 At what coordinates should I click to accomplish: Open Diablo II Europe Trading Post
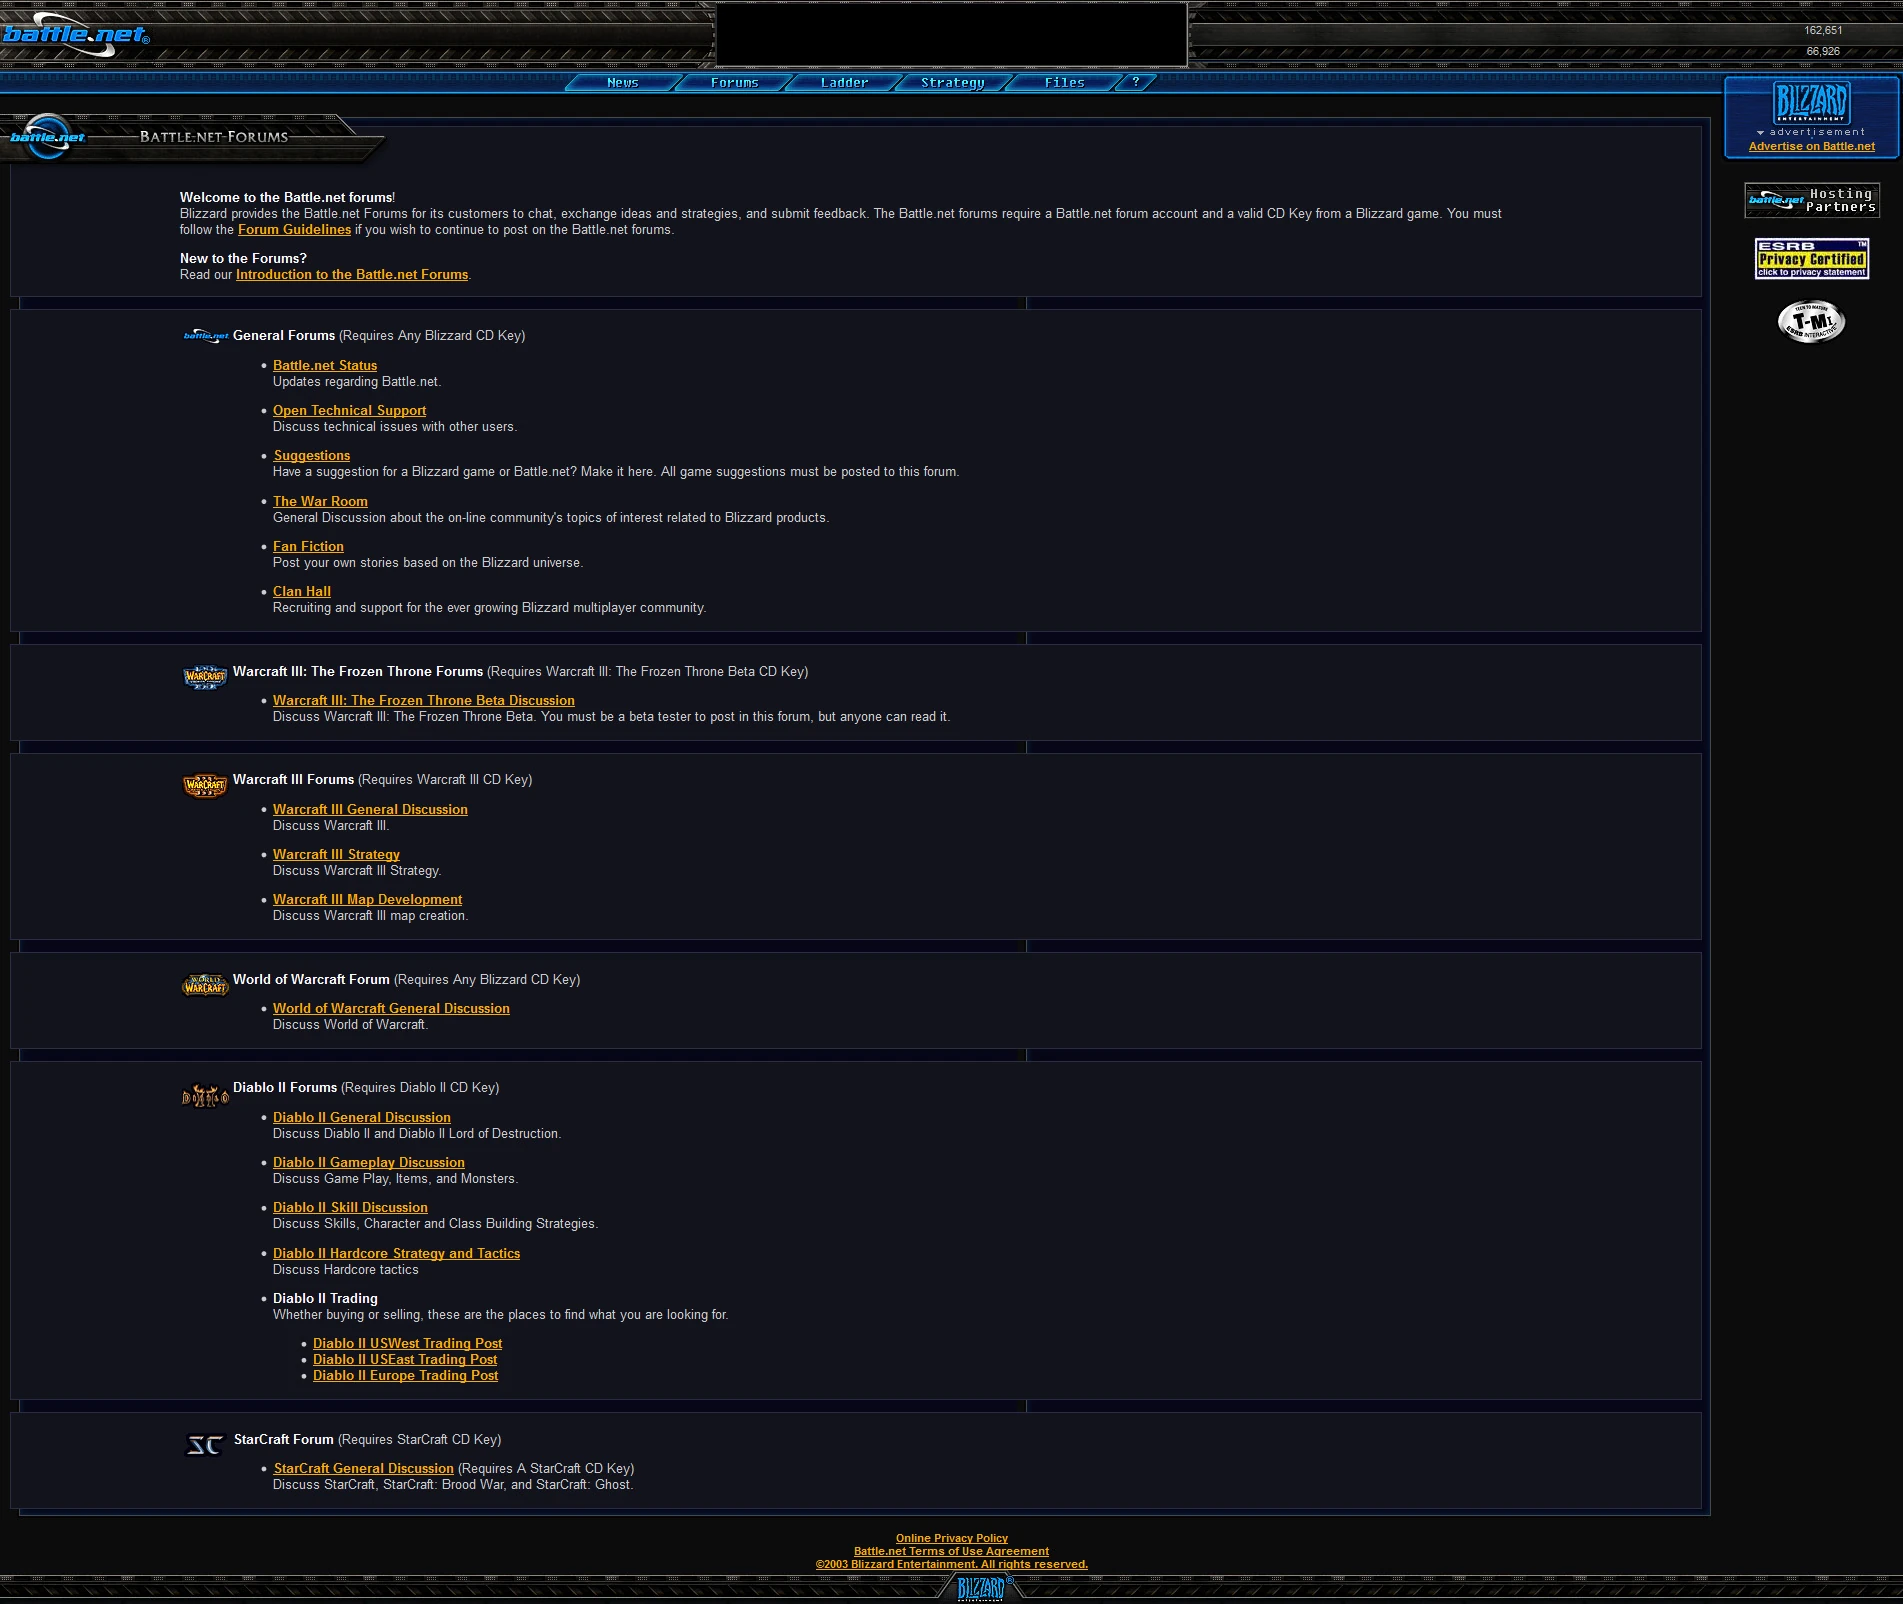click(406, 1376)
